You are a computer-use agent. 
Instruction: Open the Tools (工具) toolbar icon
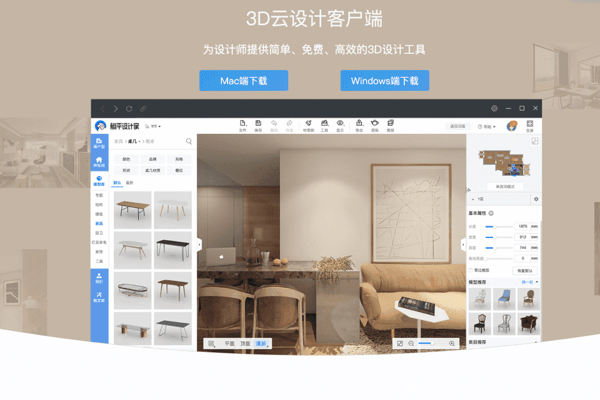click(x=324, y=125)
